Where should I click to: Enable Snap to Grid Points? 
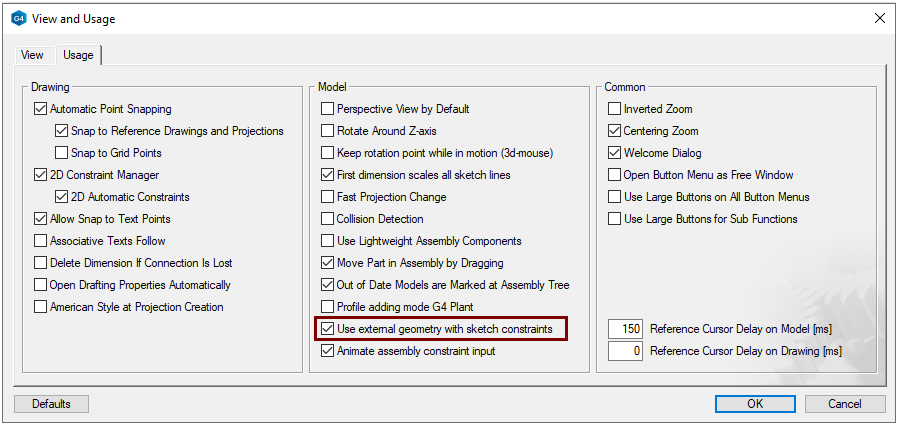click(x=62, y=153)
